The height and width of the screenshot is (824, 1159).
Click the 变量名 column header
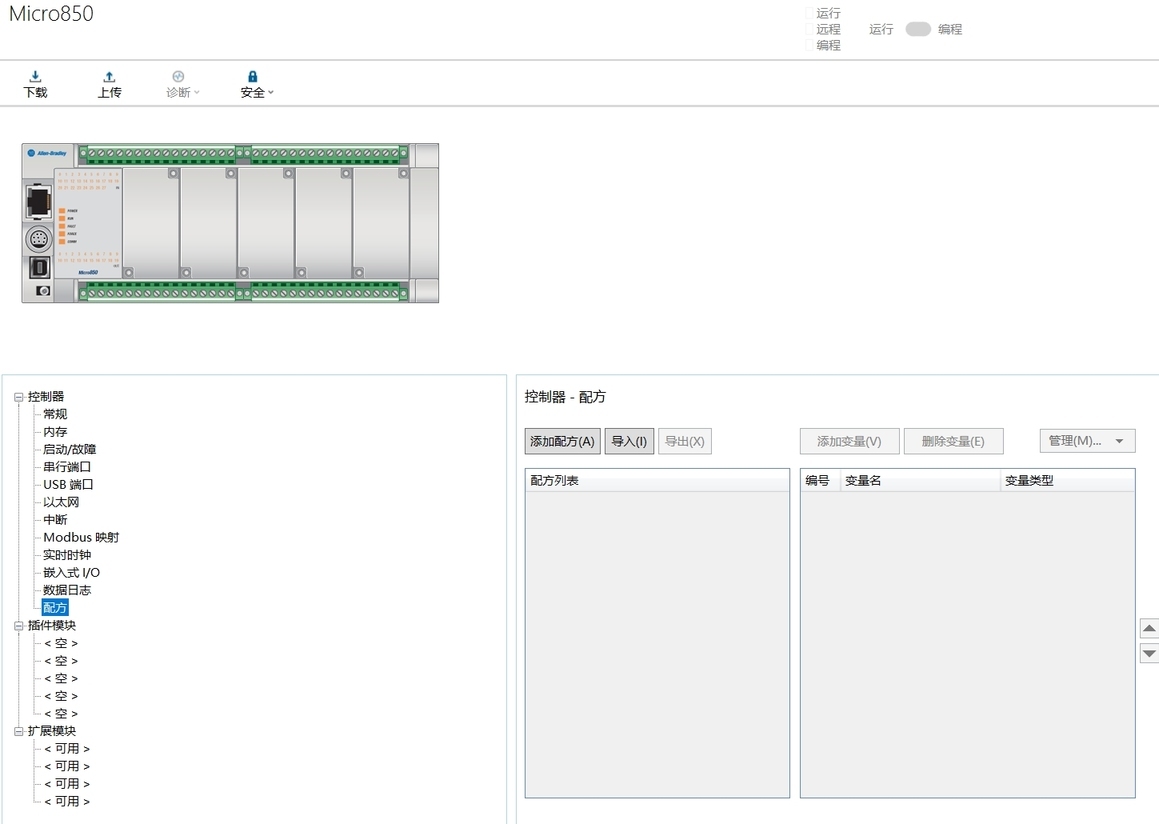coord(920,480)
